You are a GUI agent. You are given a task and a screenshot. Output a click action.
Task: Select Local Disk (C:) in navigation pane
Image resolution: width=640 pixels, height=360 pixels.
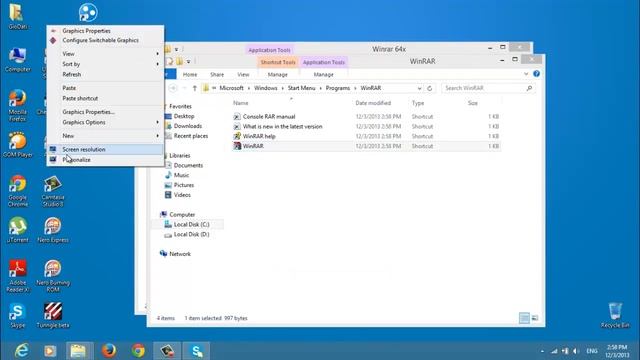tap(191, 224)
